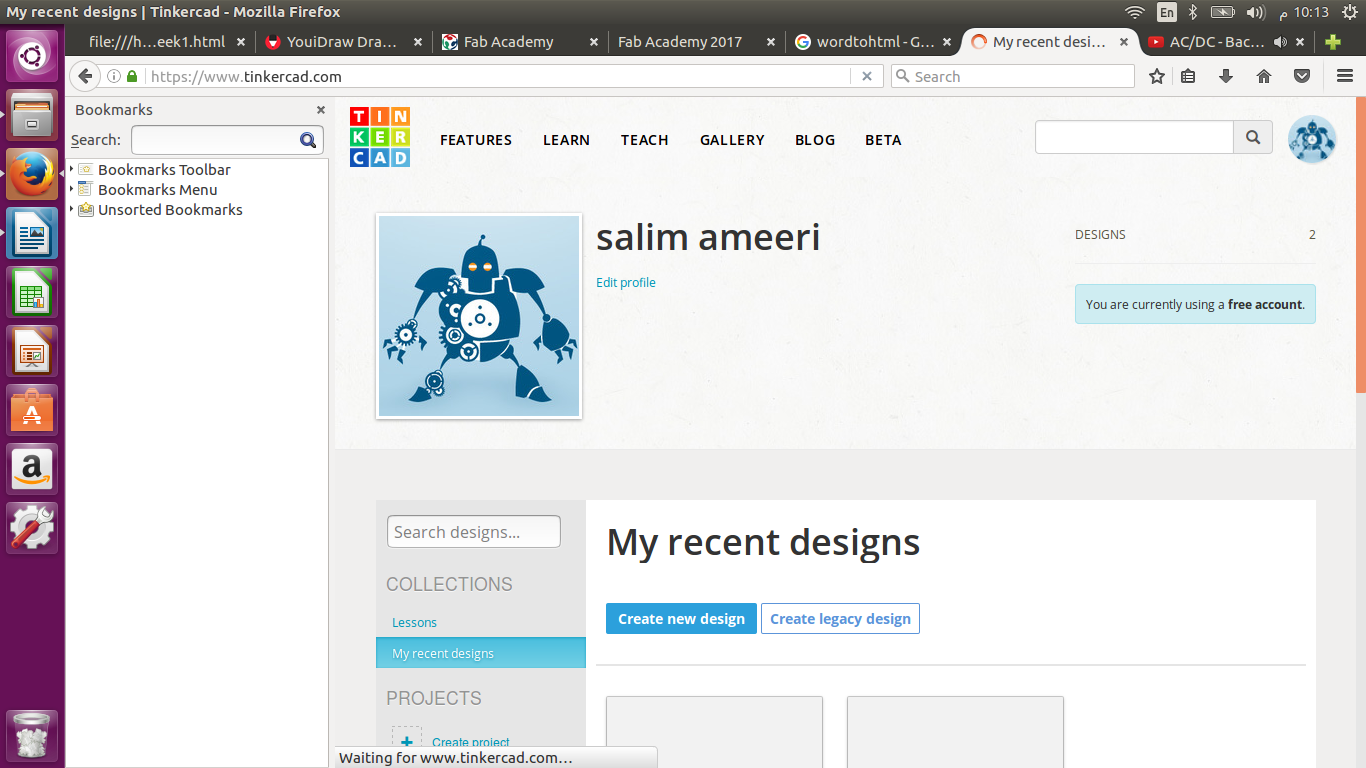Screen dimensions: 1366x768
Task: Open Ubuntu Software from the launcher
Action: 33,410
